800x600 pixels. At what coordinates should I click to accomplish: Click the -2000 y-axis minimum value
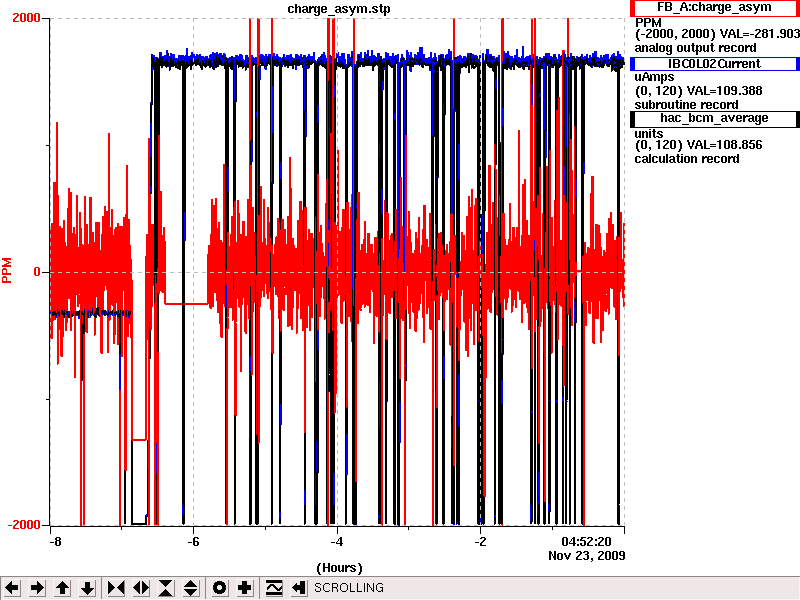(x=24, y=525)
